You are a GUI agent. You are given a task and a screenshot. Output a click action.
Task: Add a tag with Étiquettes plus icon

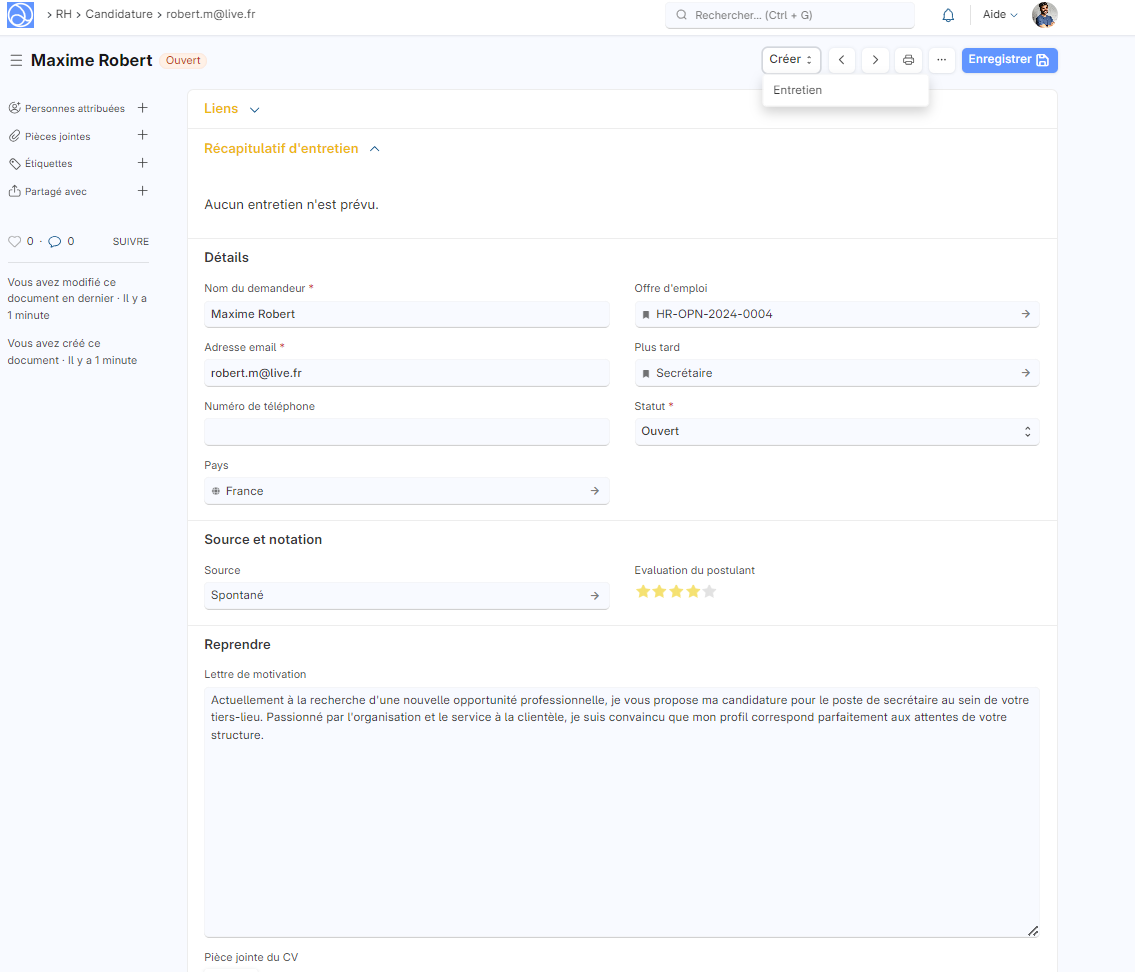pos(142,163)
